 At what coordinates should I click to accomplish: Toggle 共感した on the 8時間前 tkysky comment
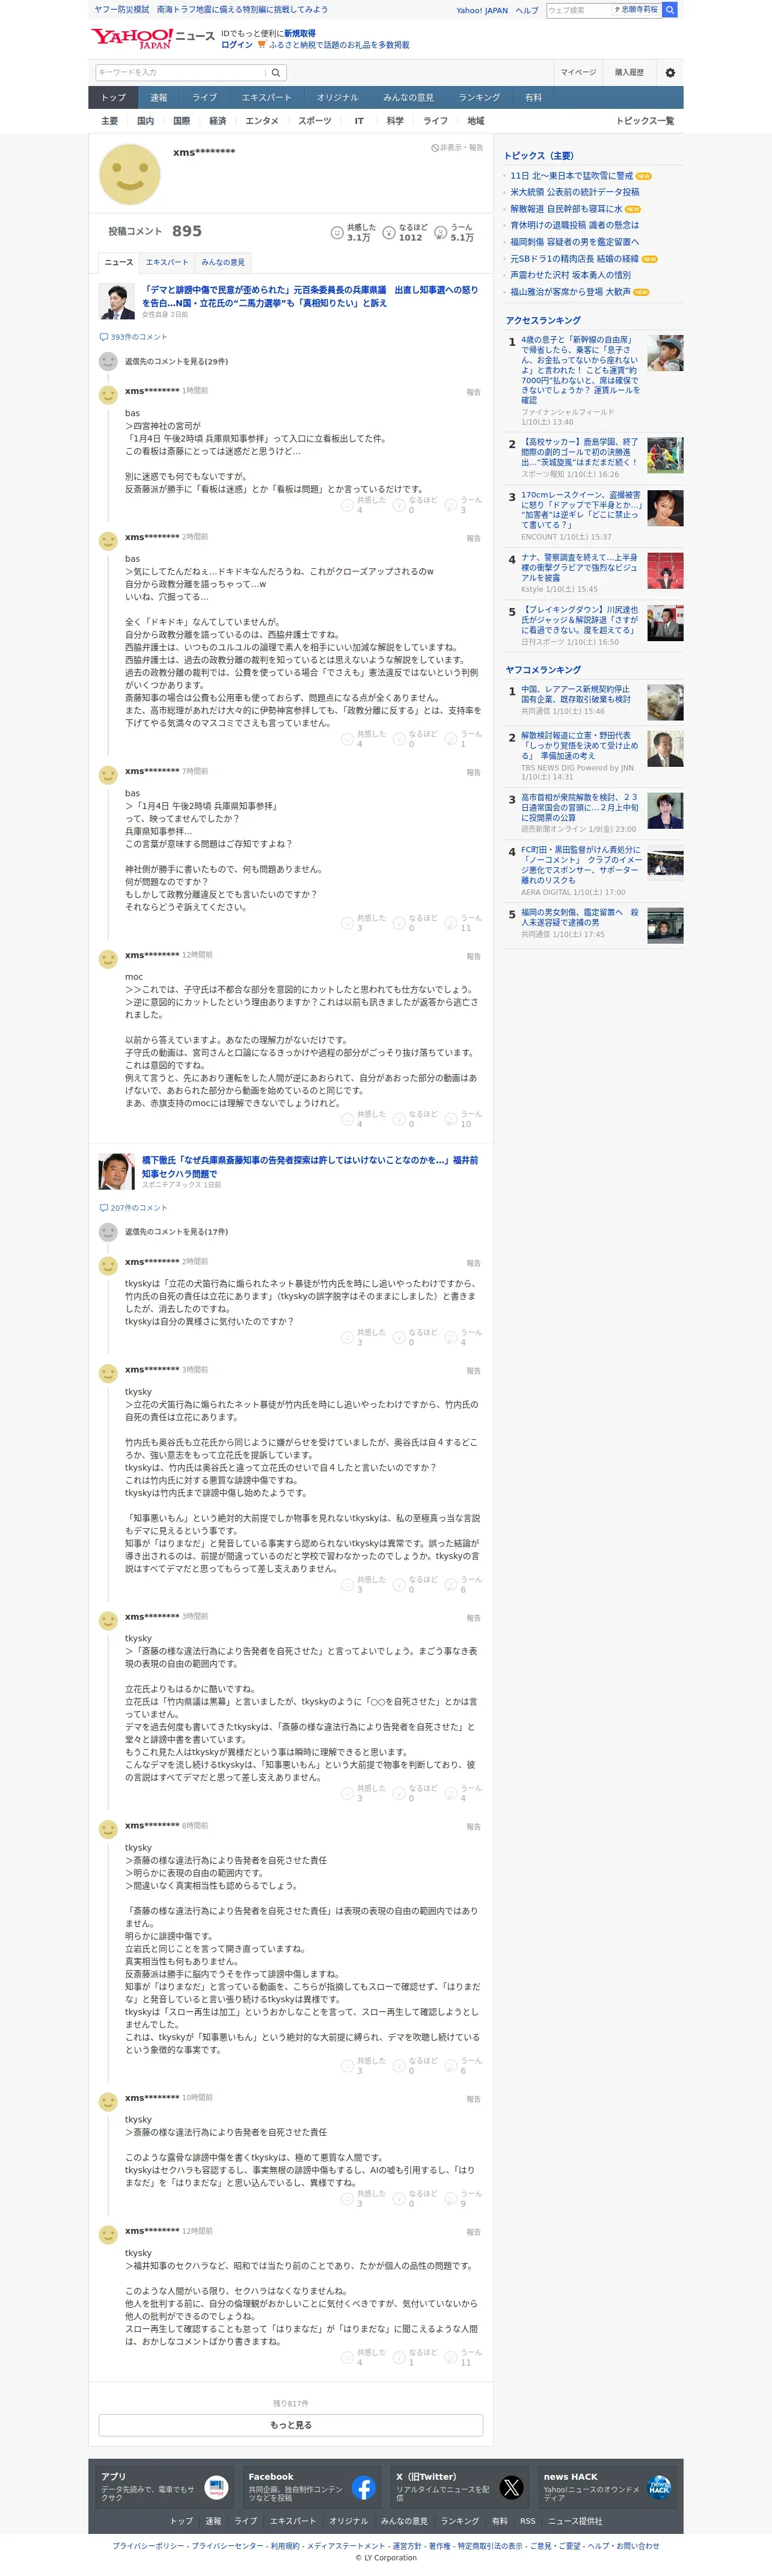click(x=363, y=2065)
